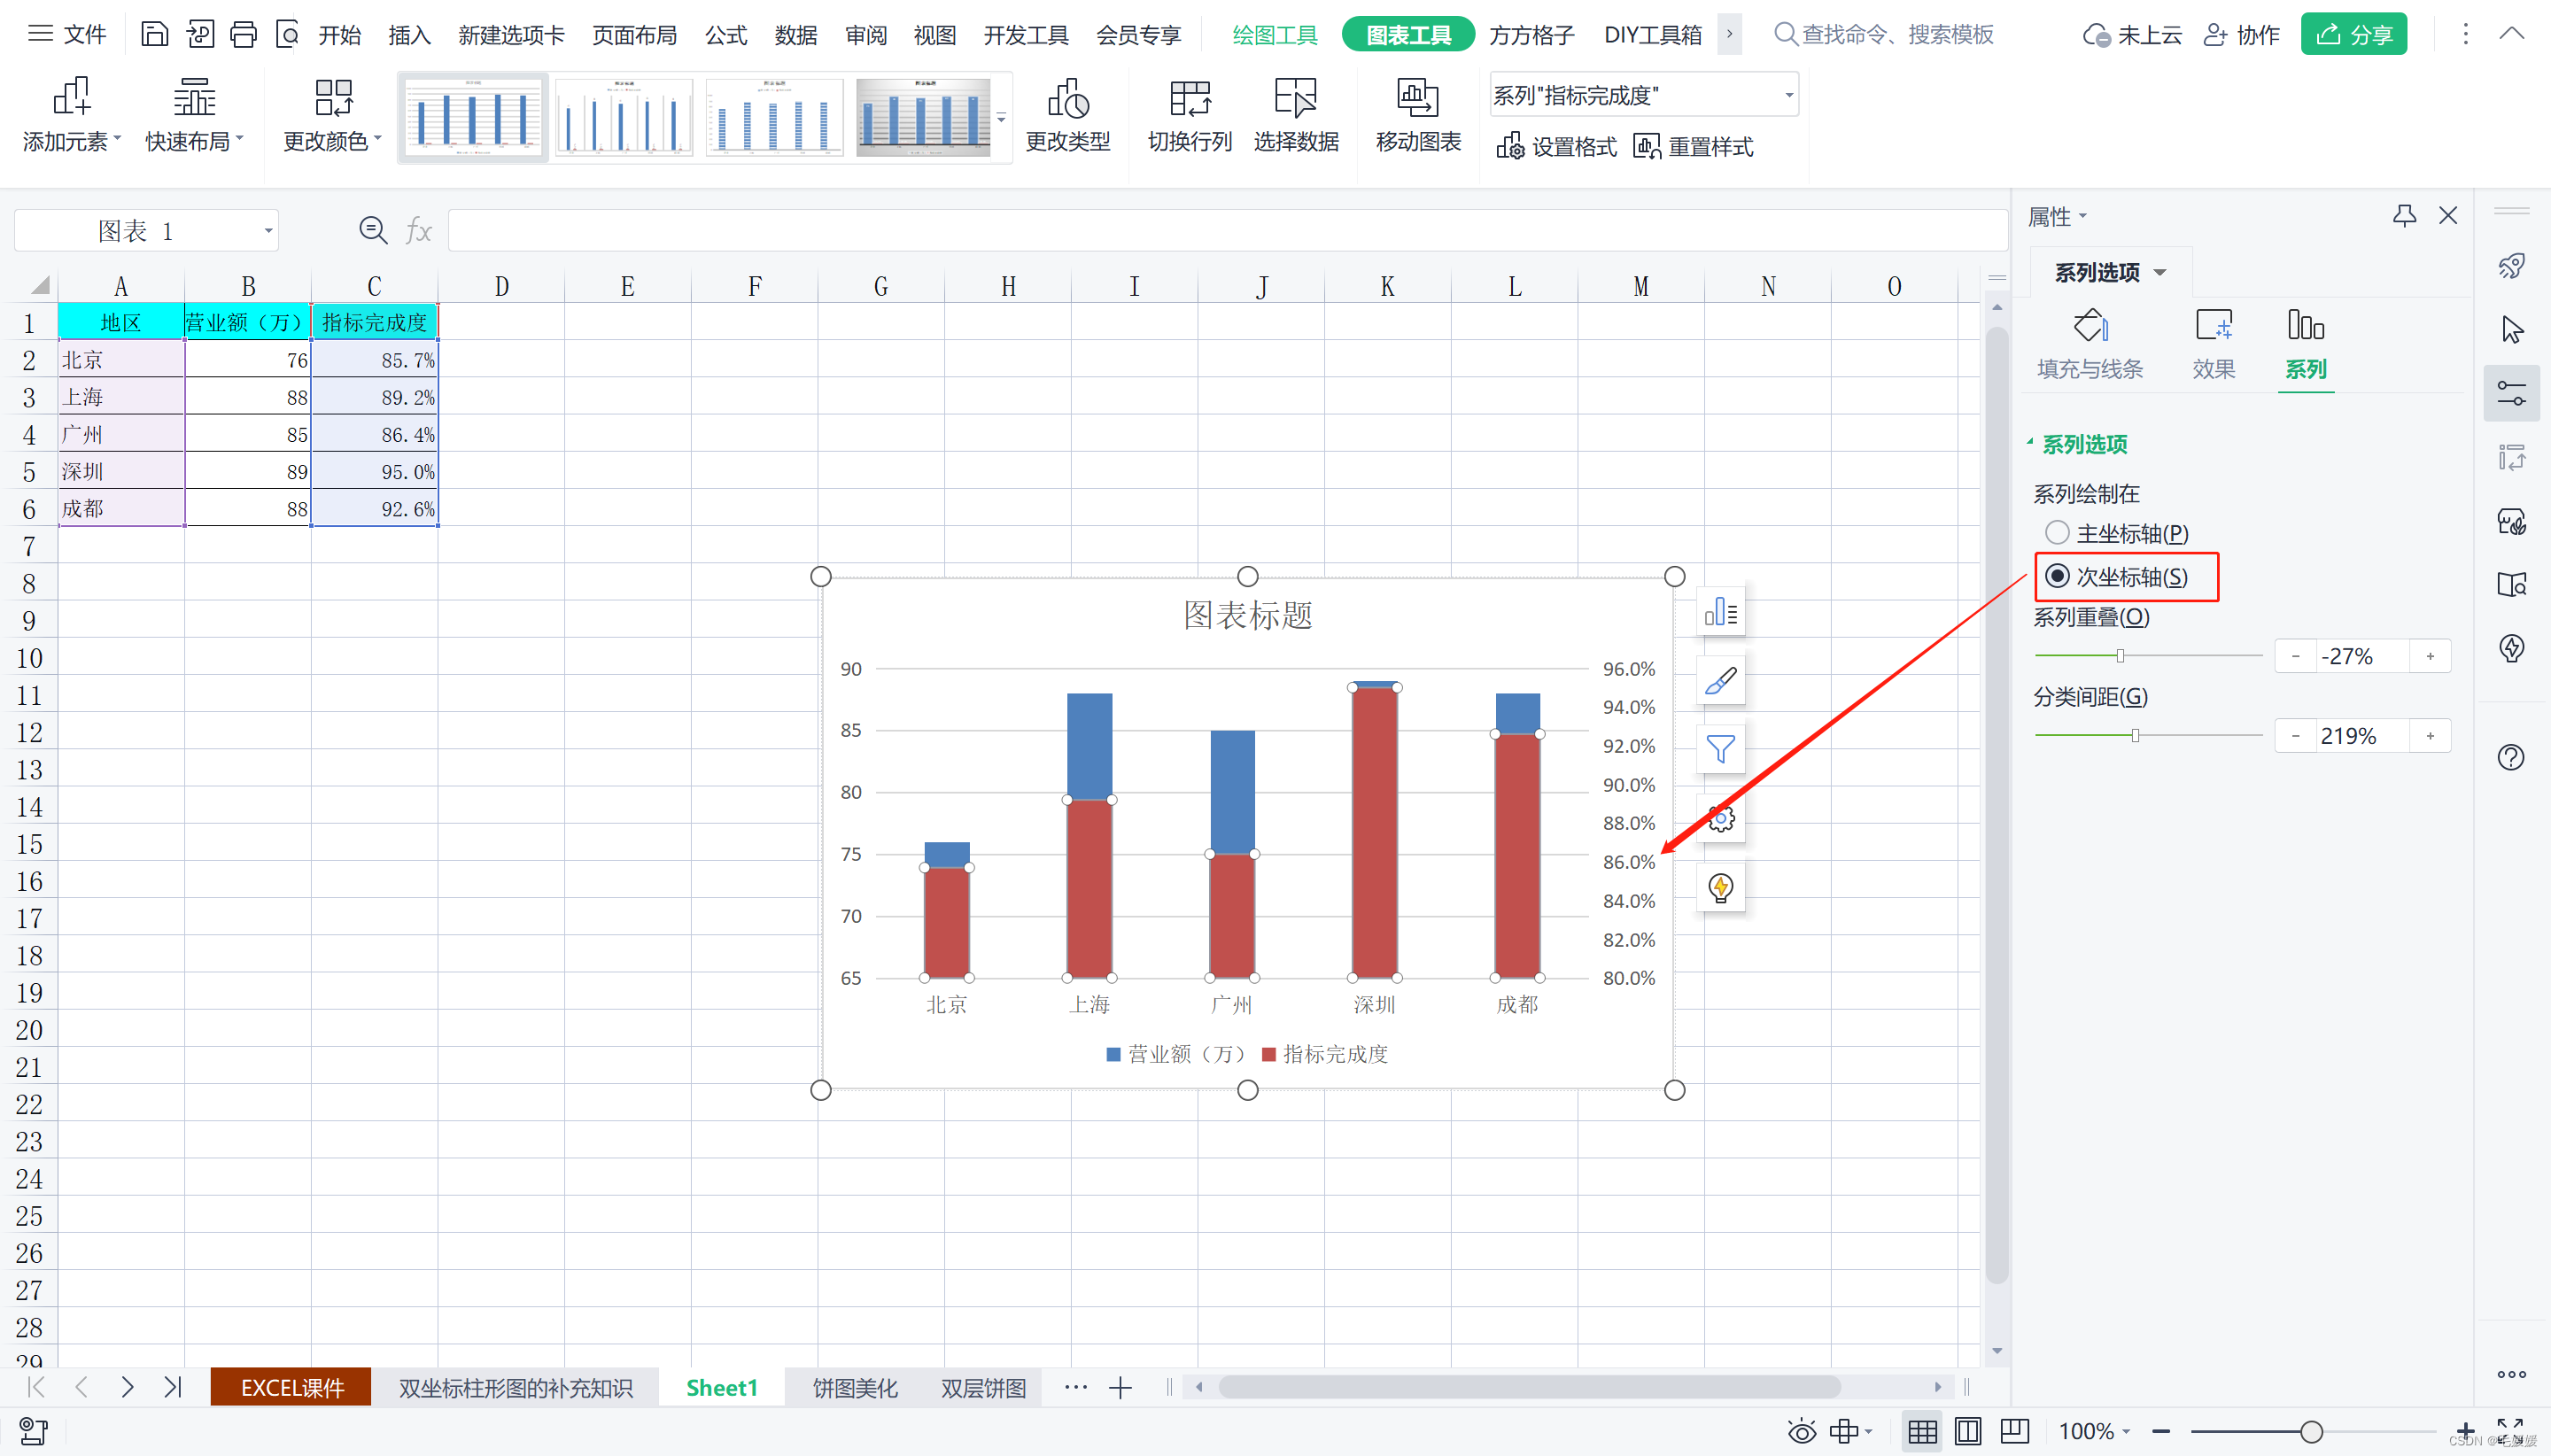The width and height of the screenshot is (2551, 1456).
Task: Open the 页面布局 page layout ribbon tab
Action: 634,35
